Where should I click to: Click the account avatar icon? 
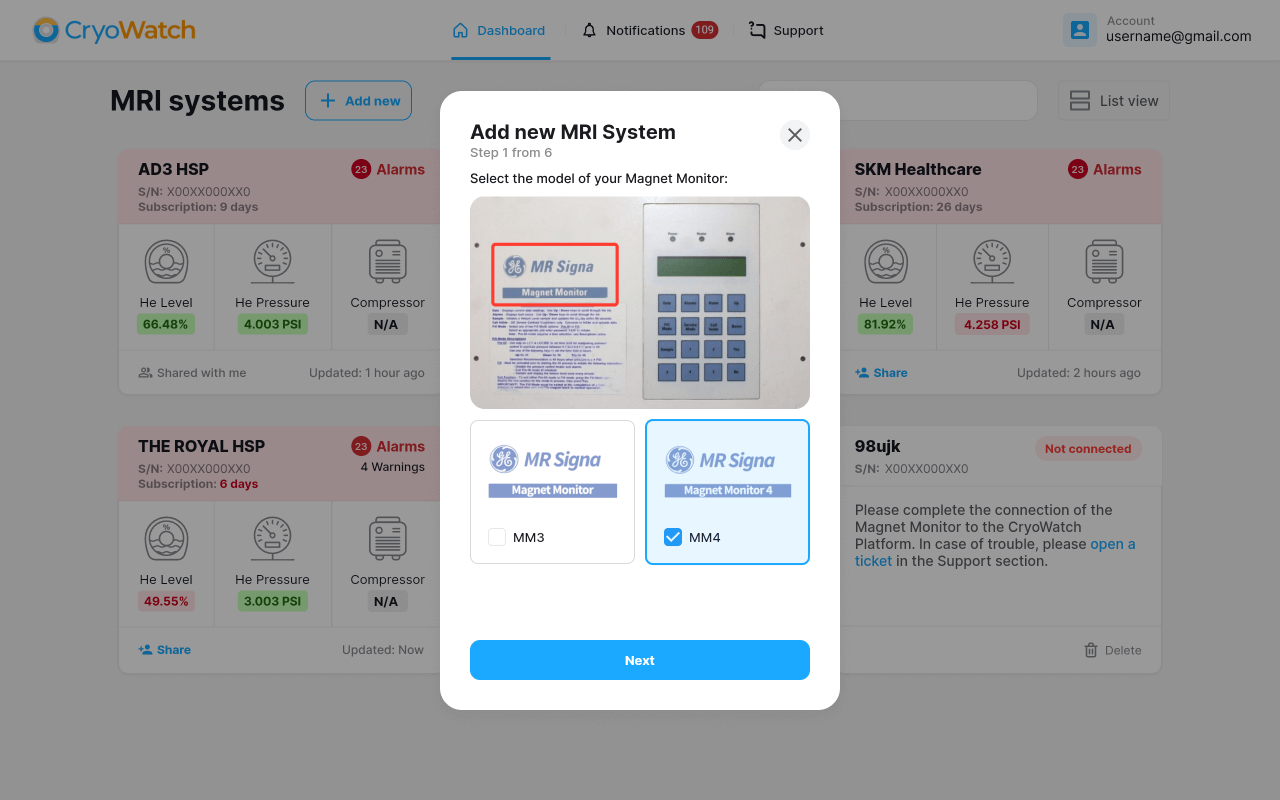pos(1080,30)
